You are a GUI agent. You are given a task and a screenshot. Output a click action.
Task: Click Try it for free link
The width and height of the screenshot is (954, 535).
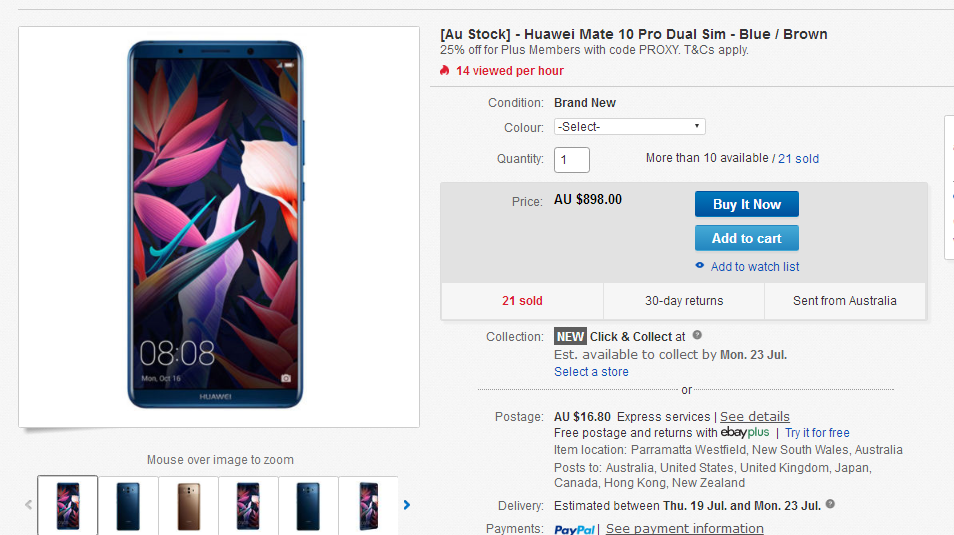(817, 433)
